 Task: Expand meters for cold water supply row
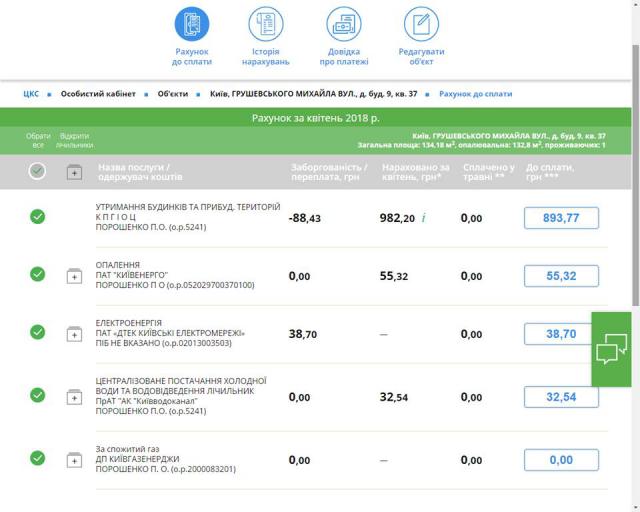(74, 397)
